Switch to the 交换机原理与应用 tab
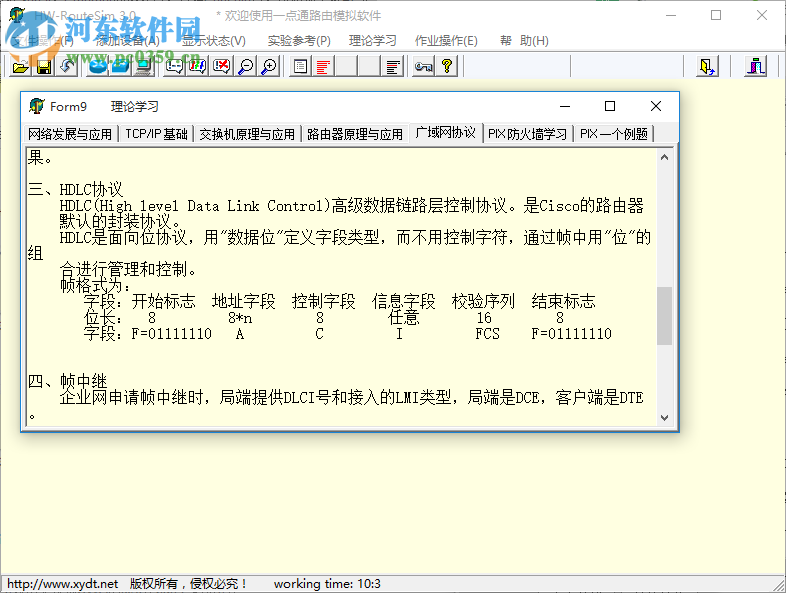Image resolution: width=786 pixels, height=593 pixels. [247, 134]
